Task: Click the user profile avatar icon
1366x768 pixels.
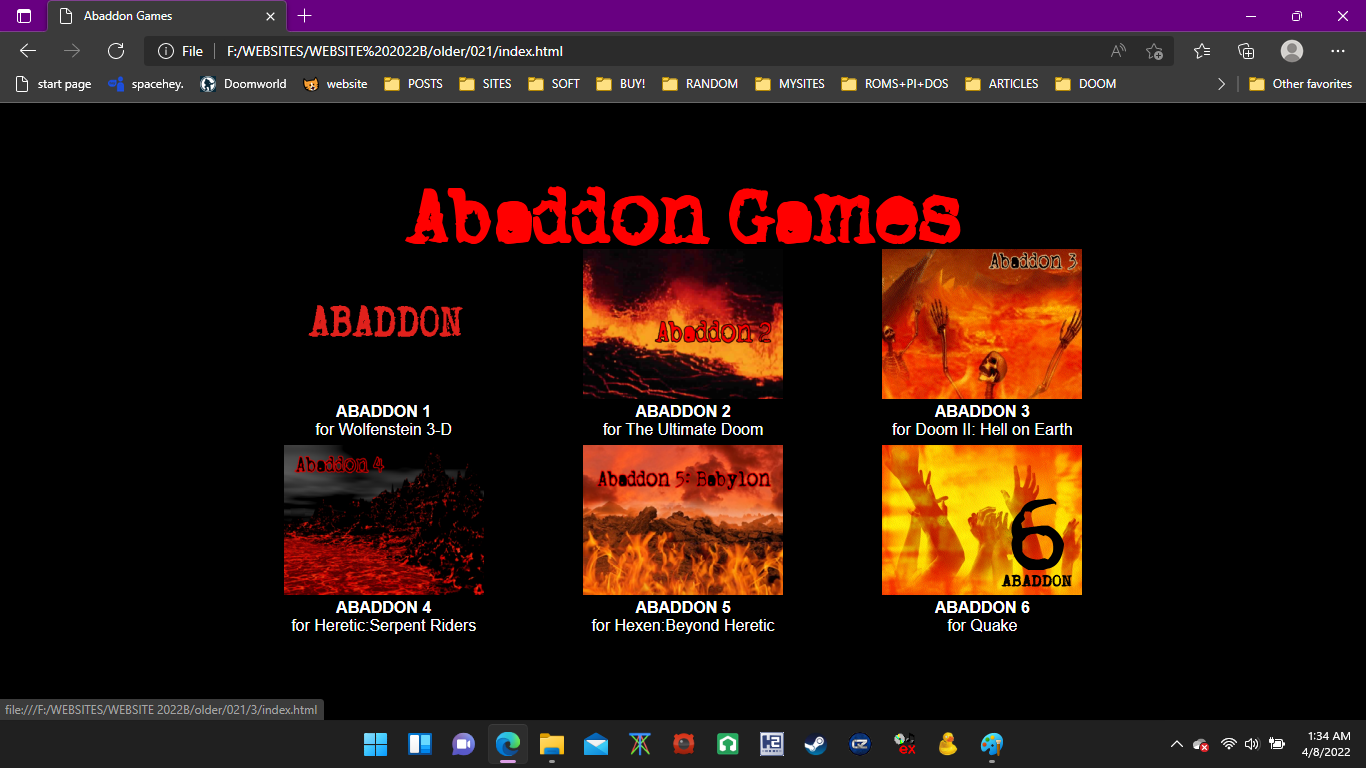Action: [1292, 51]
